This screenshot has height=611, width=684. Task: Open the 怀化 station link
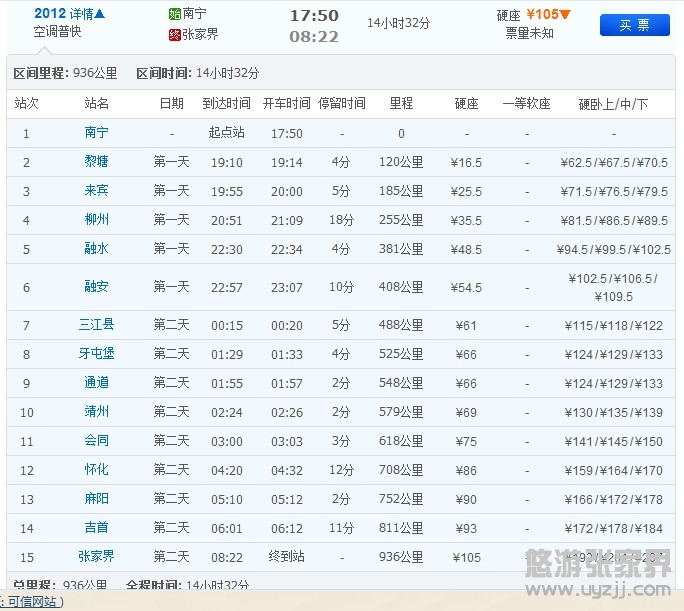tap(97, 470)
